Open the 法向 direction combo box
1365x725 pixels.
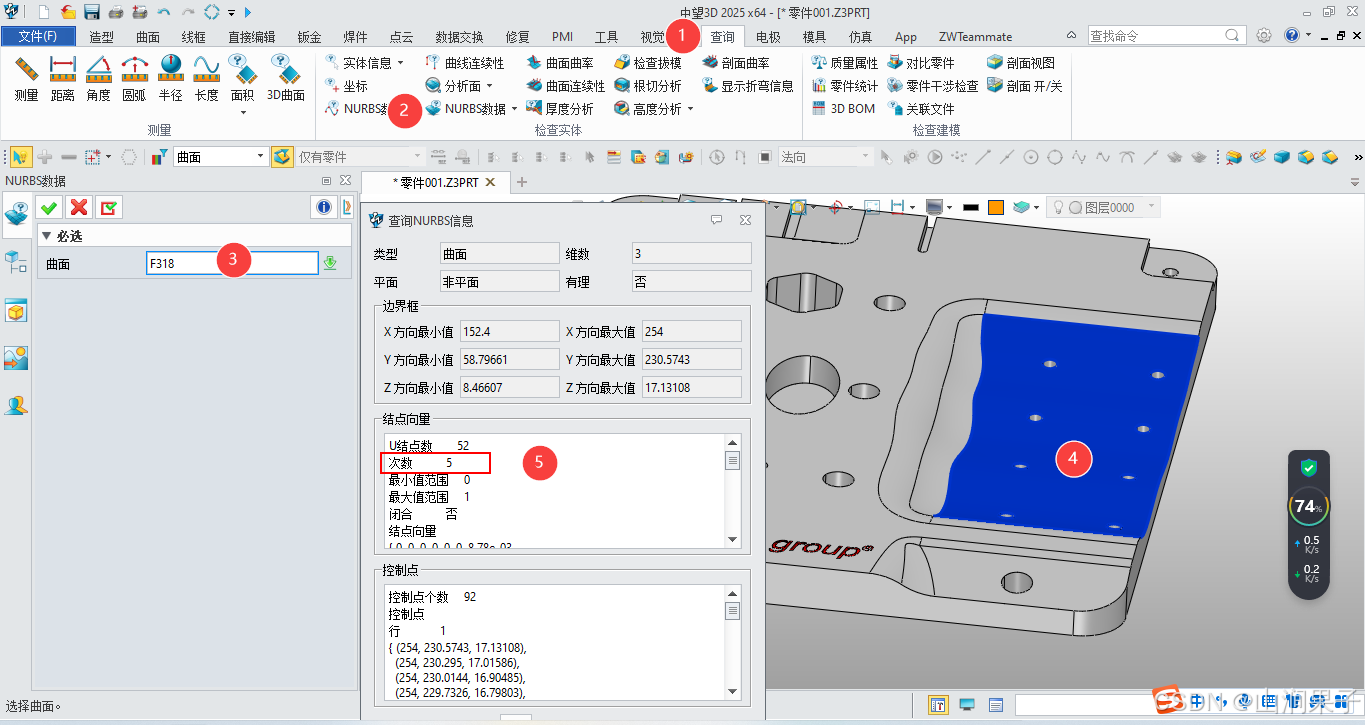(x=826, y=157)
